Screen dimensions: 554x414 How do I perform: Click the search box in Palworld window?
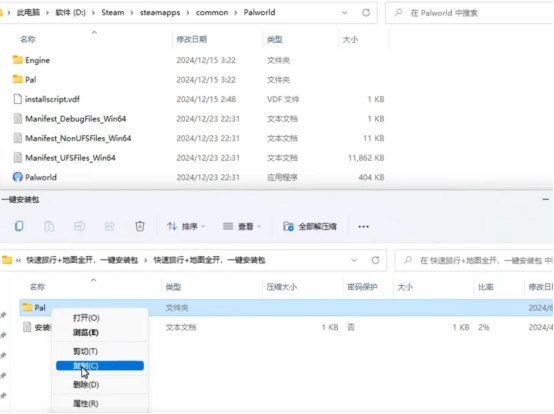pos(469,13)
